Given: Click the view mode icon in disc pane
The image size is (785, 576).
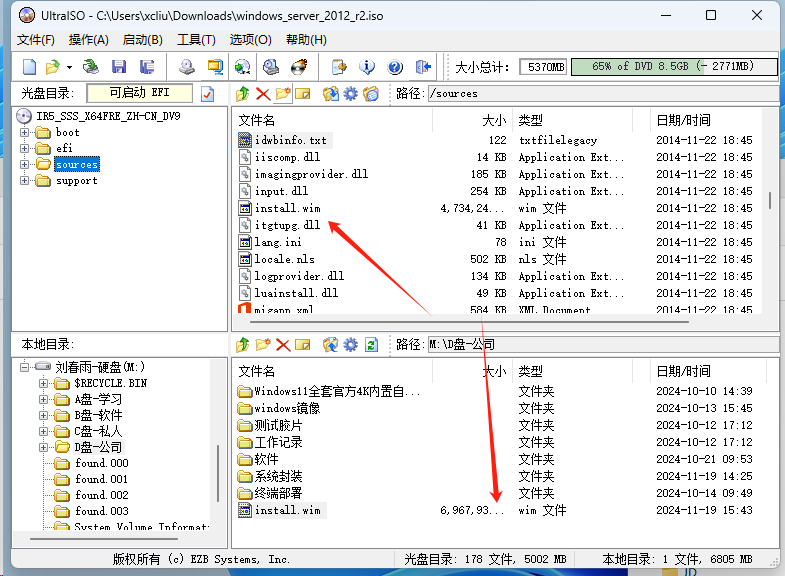Looking at the screenshot, I should coord(371,94).
